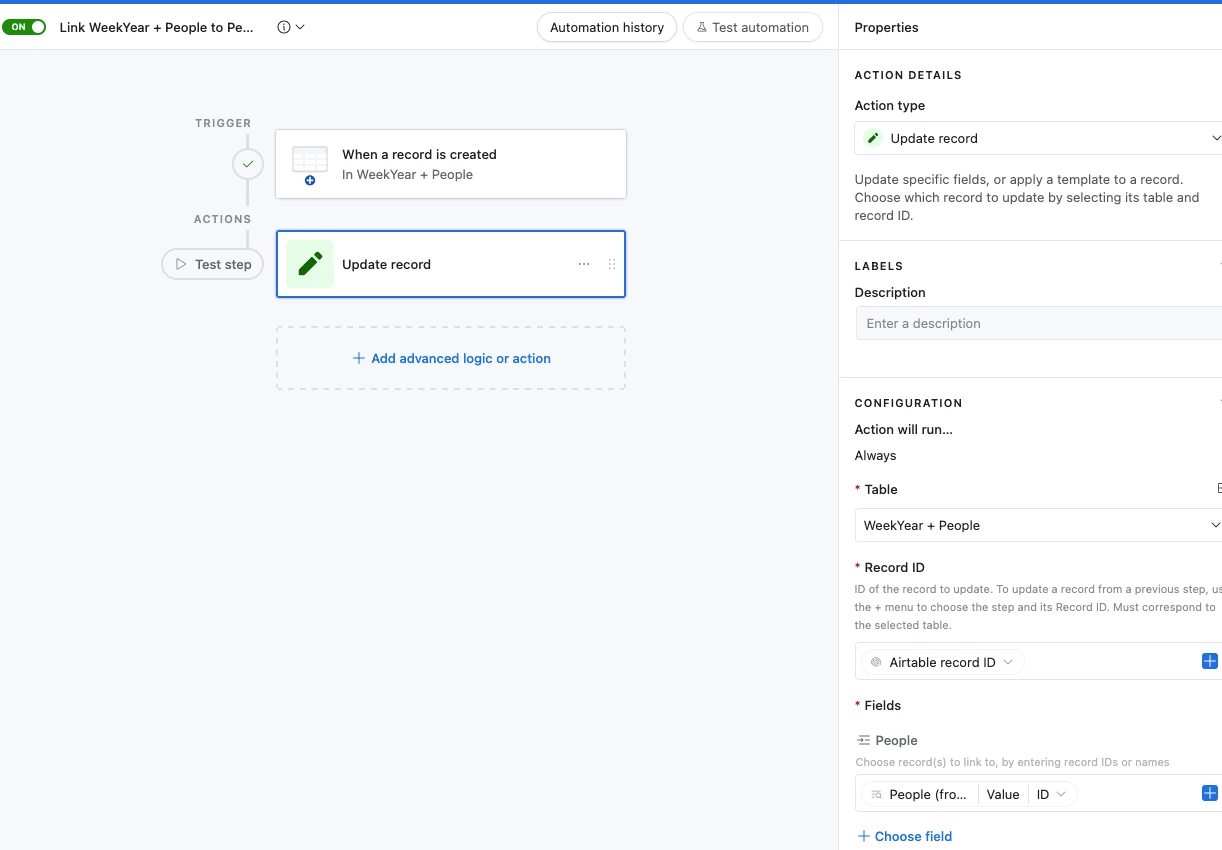Open the Action type dropdown

click(1038, 138)
